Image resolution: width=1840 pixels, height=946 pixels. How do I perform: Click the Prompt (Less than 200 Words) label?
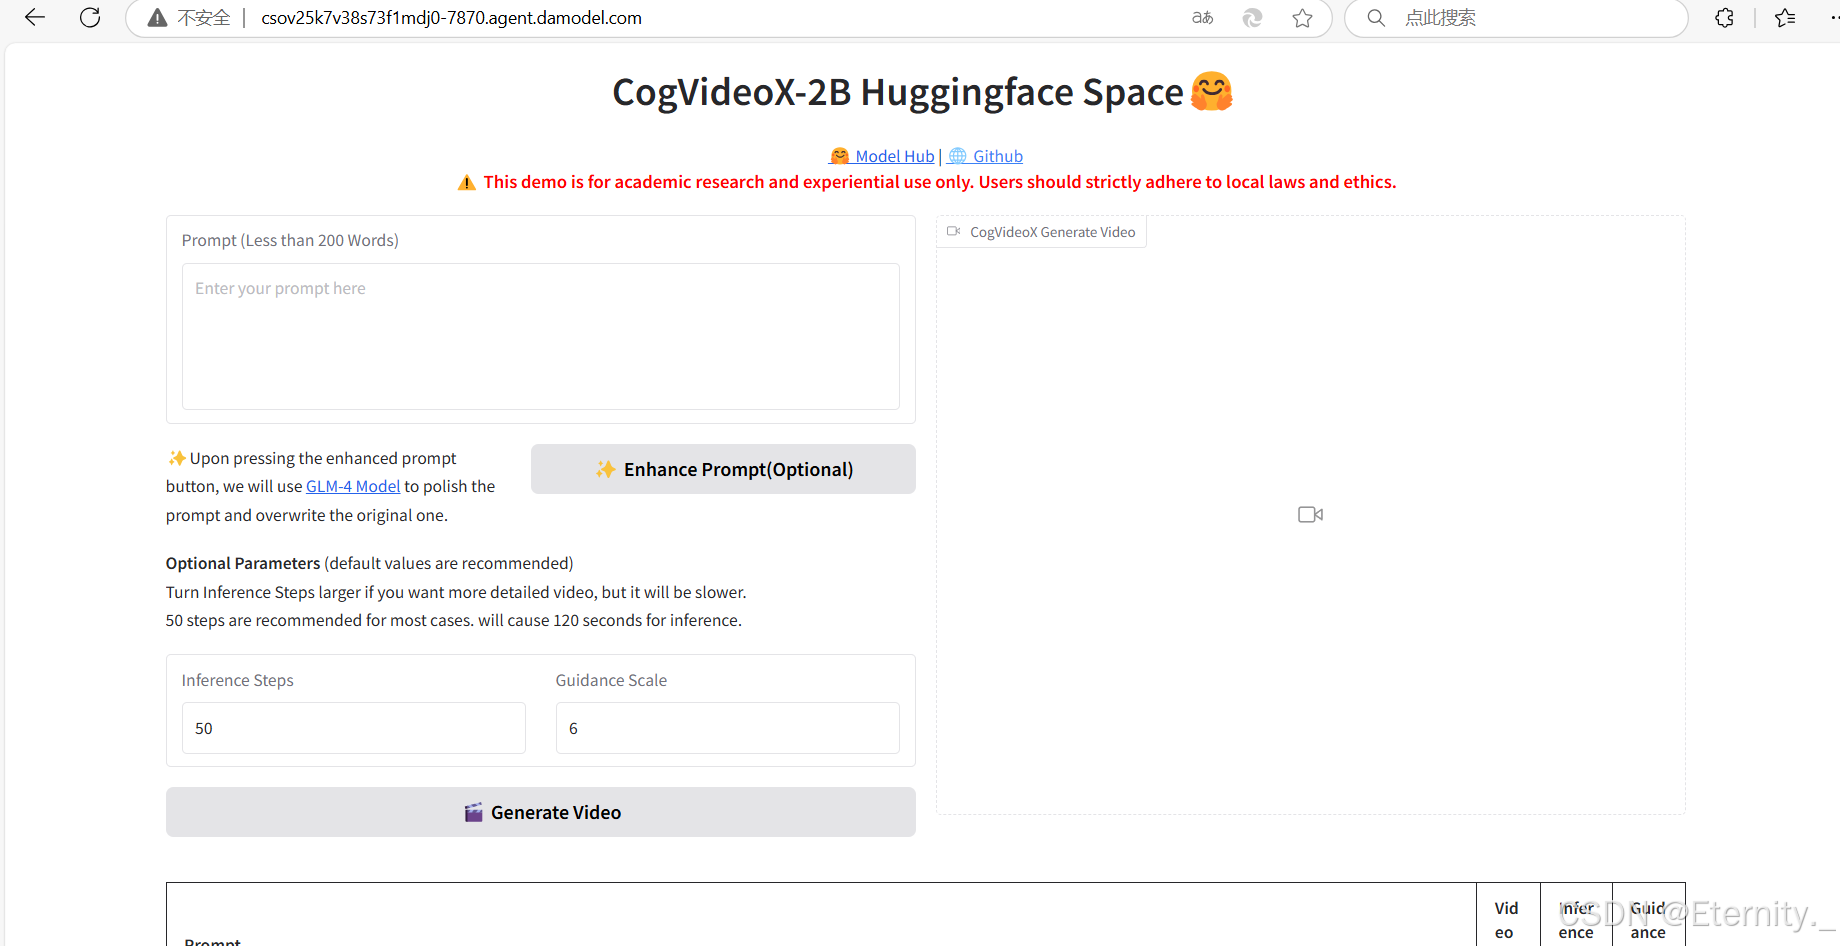290,240
